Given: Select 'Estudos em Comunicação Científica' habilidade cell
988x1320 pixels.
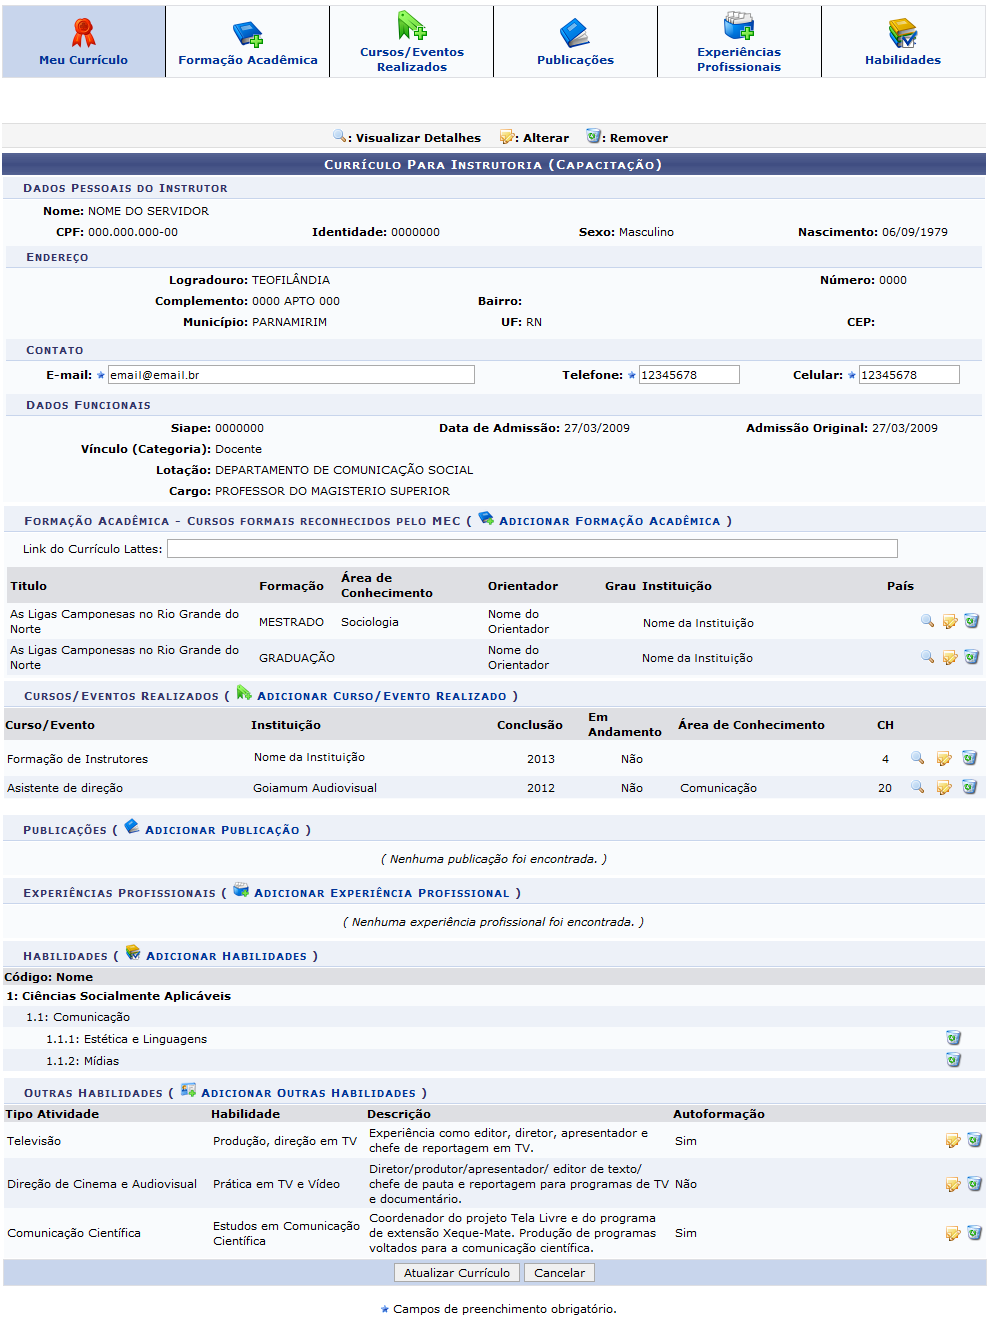Looking at the screenshot, I should (286, 1233).
